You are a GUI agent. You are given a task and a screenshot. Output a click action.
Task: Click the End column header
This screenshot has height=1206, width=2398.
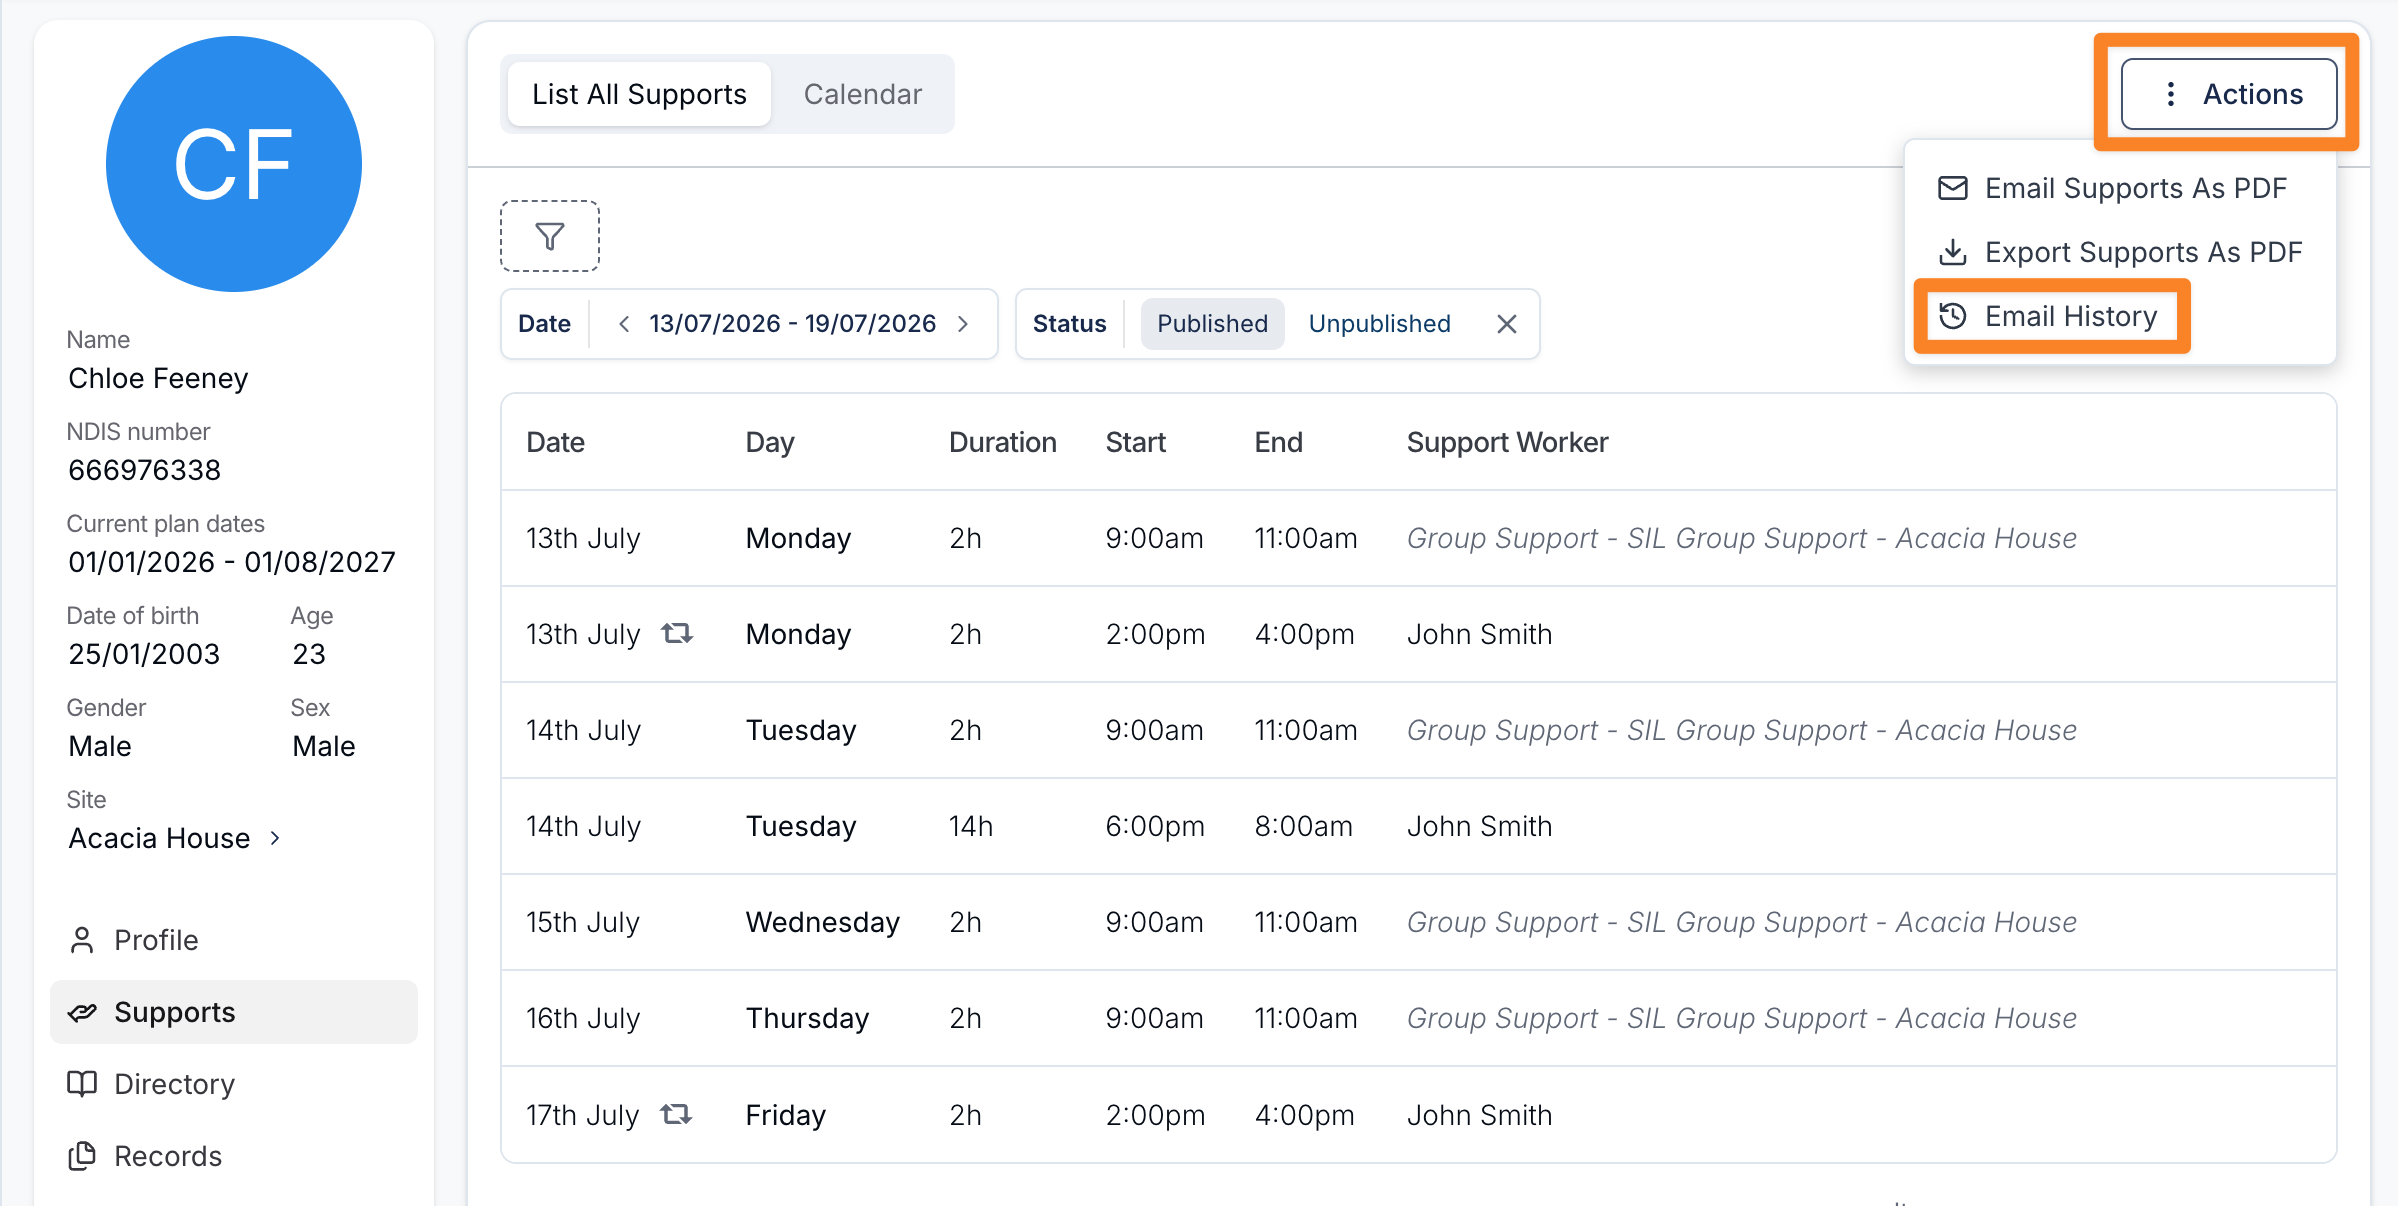click(x=1278, y=442)
